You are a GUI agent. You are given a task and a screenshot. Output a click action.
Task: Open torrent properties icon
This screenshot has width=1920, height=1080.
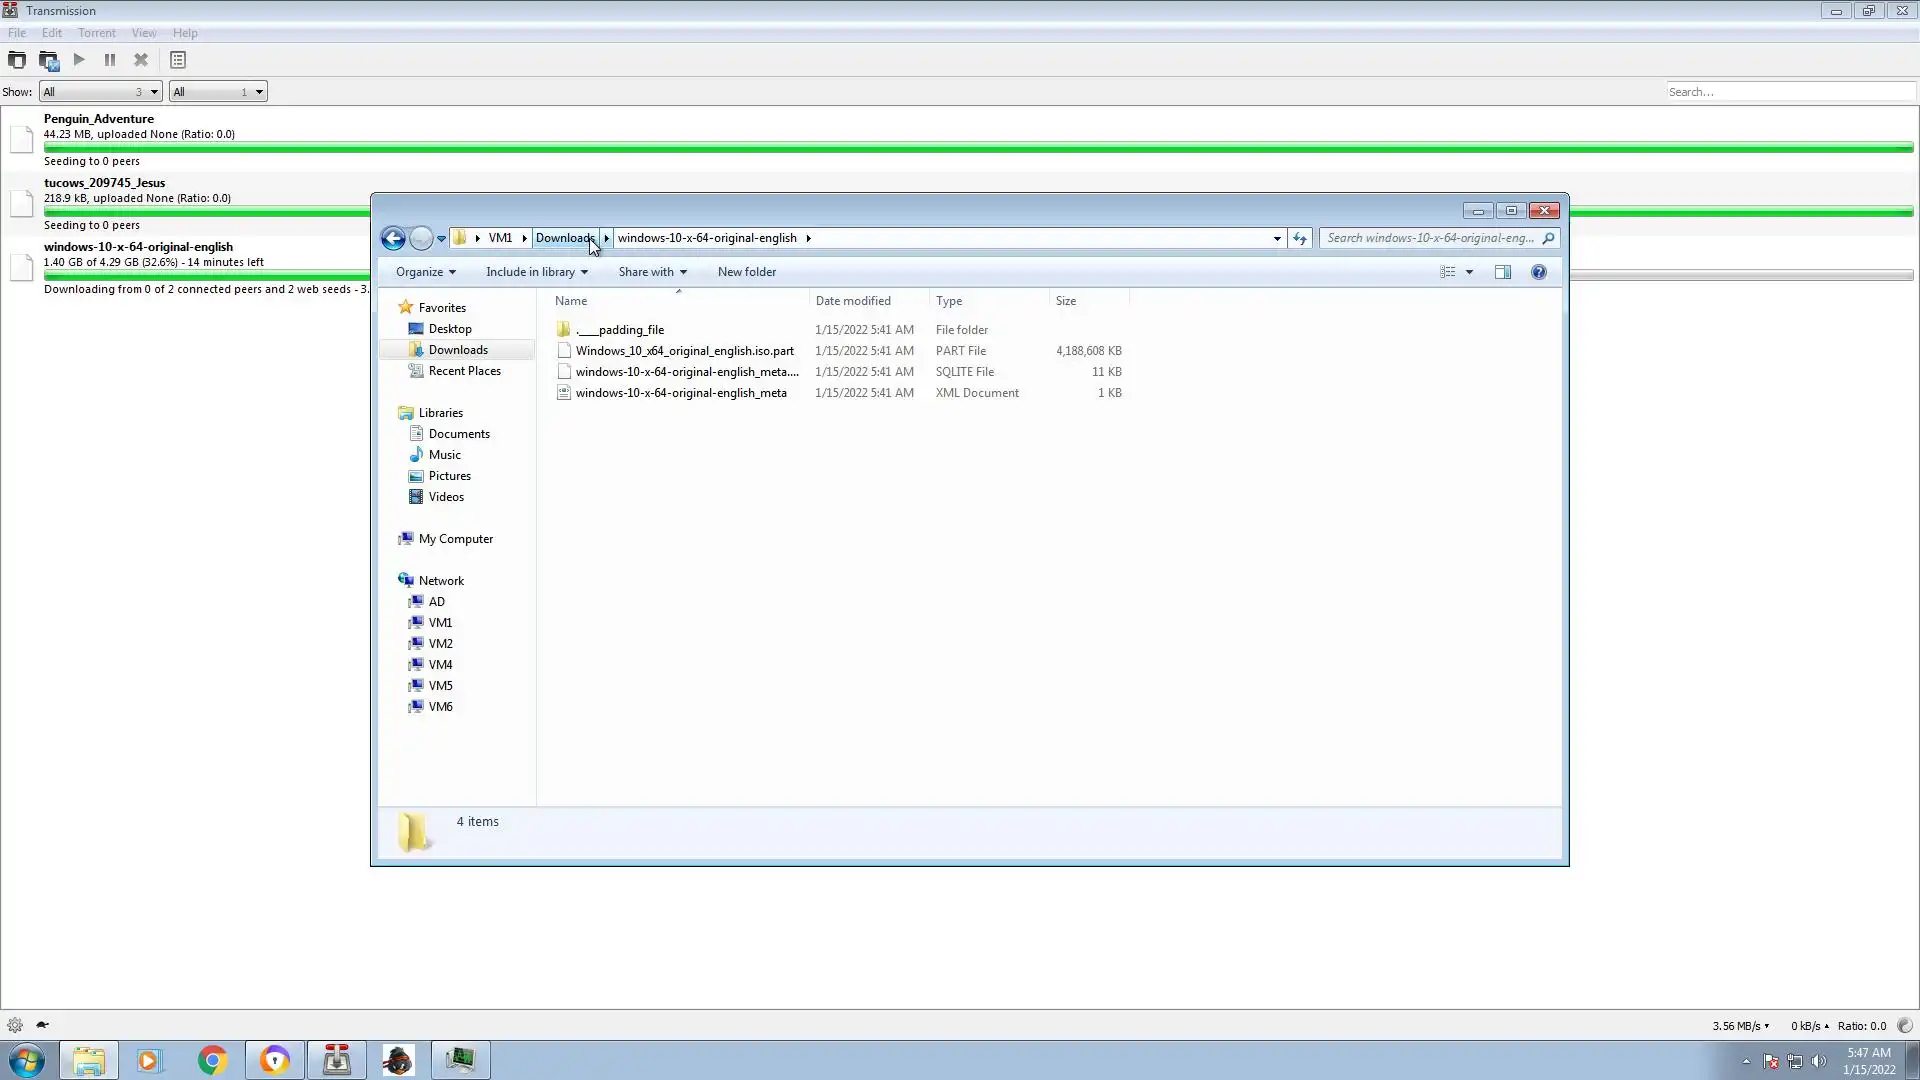pos(178,60)
